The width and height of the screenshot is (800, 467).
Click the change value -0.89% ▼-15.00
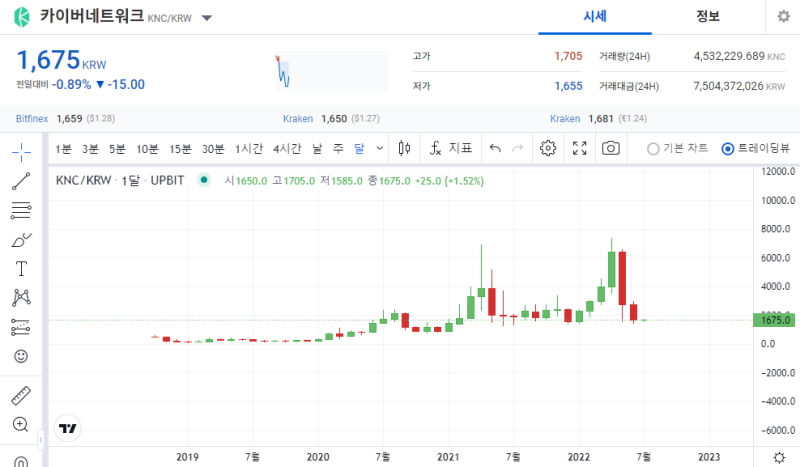(x=98, y=84)
